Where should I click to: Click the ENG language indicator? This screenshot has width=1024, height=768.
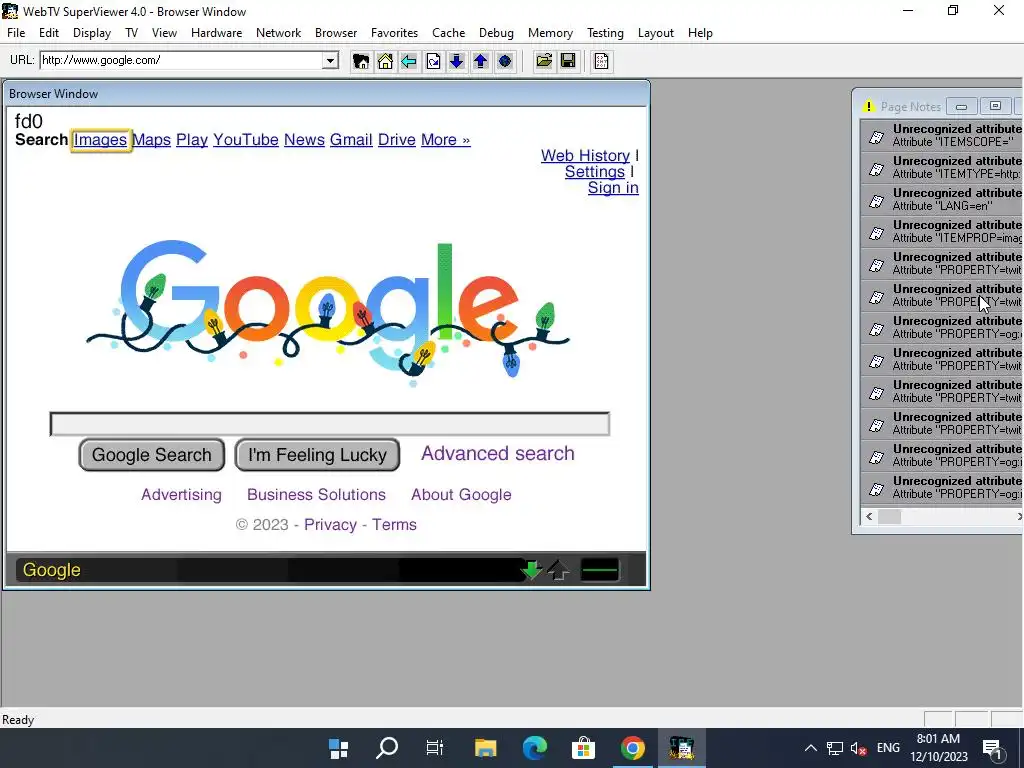pyautogui.click(x=888, y=748)
